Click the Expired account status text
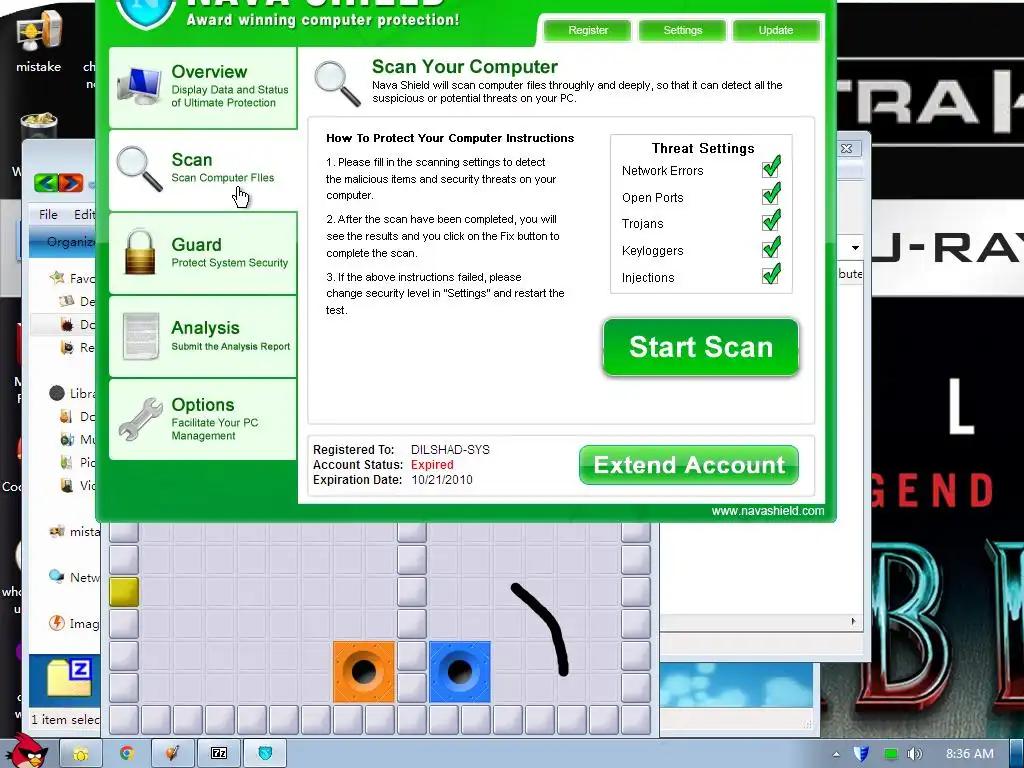Viewport: 1024px width, 768px height. [x=432, y=465]
